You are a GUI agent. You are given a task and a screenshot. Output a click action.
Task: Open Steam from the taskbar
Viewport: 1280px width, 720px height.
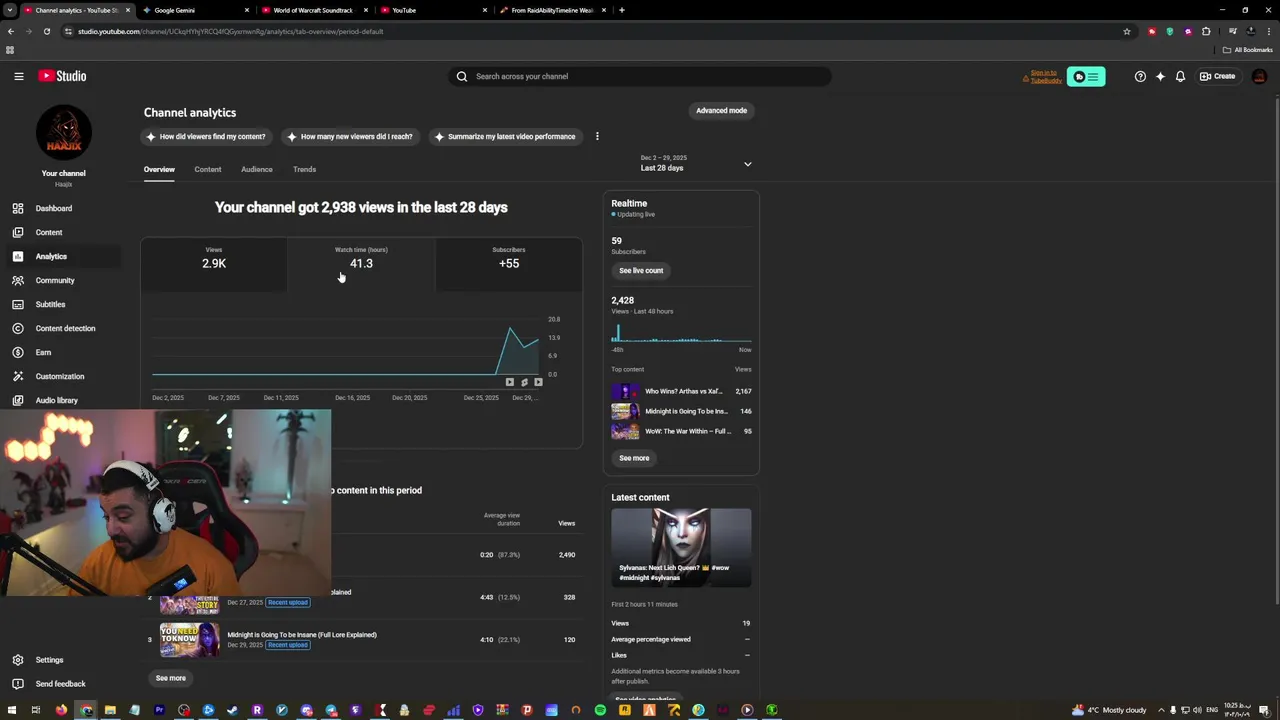click(x=233, y=710)
